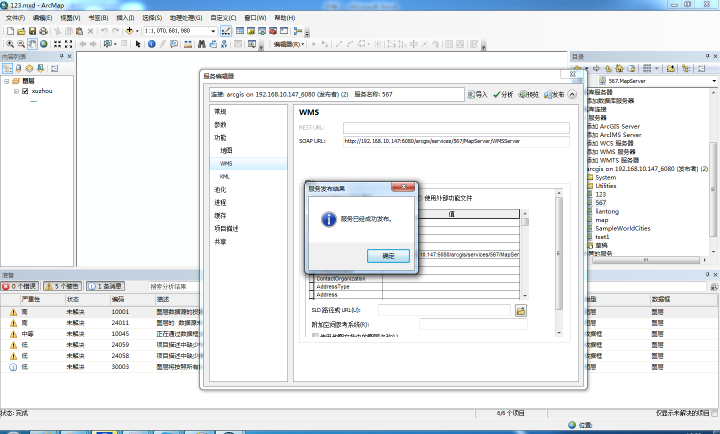Click the SLD path or URL field
720x434 pixels.
444,310
